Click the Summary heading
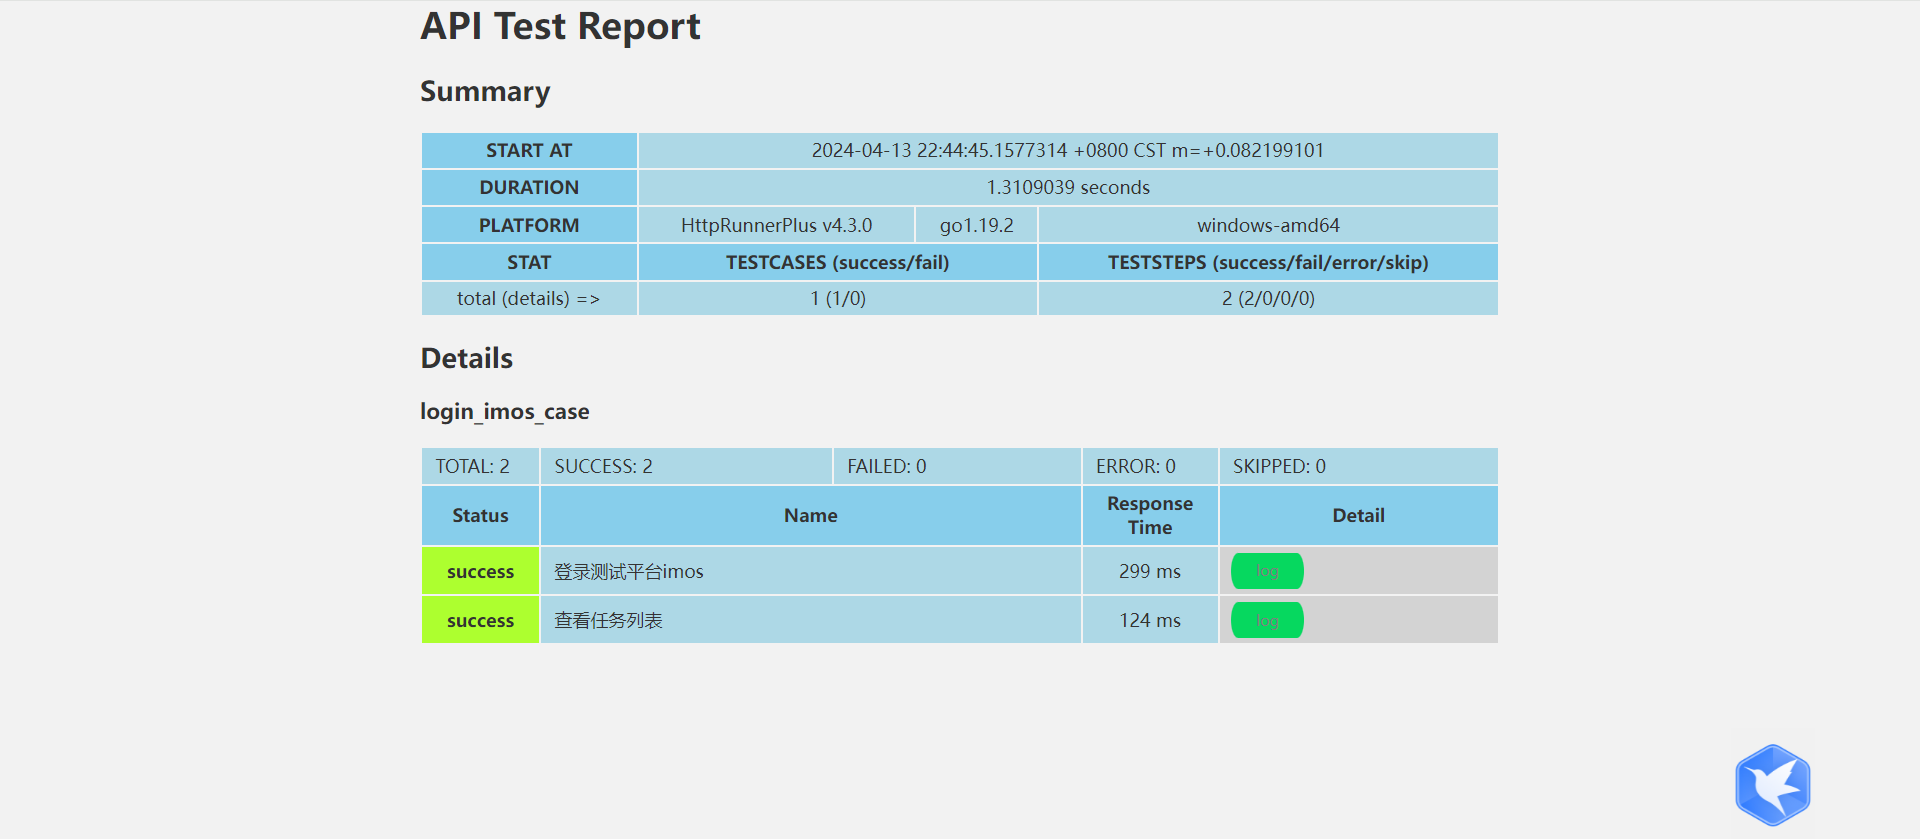The image size is (1920, 839). [485, 91]
